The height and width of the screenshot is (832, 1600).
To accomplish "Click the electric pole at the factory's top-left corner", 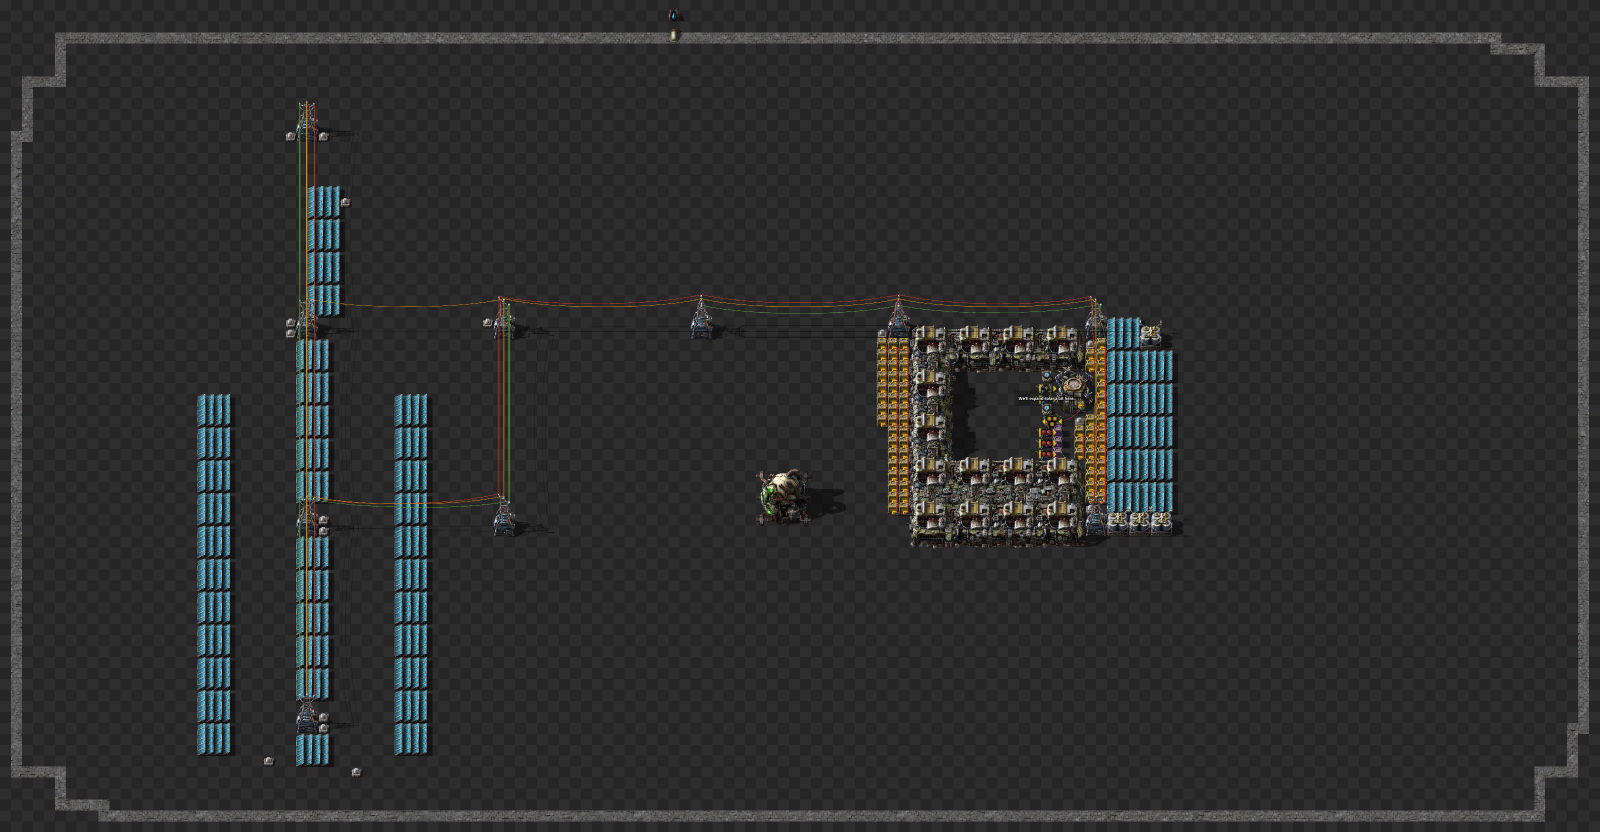I will [898, 318].
